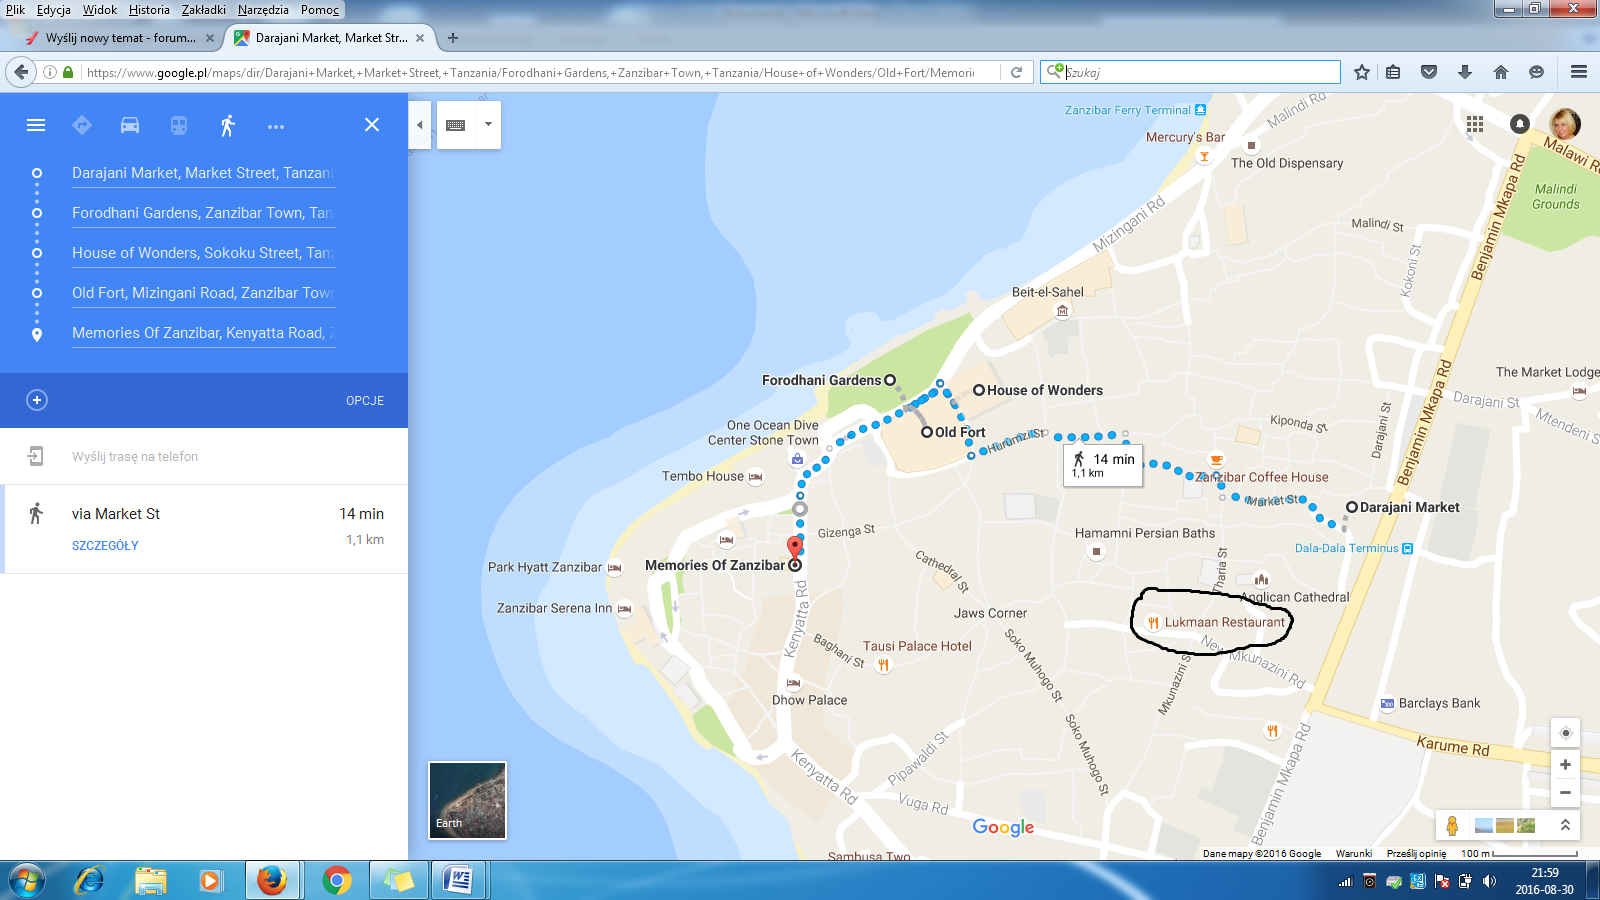
Task: Edit Darajani Market starting point field
Action: 203,173
